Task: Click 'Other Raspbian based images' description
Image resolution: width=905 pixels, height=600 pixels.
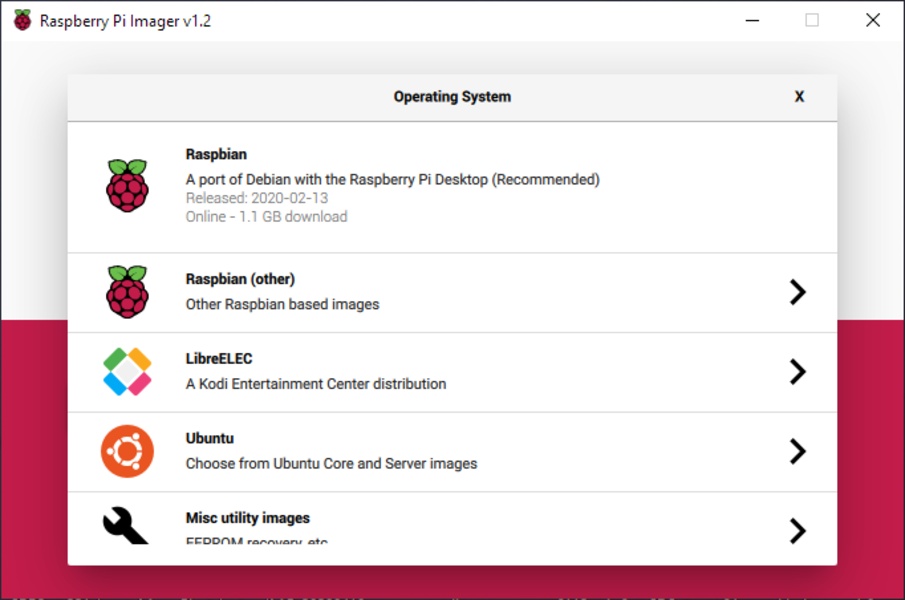Action: tap(282, 304)
